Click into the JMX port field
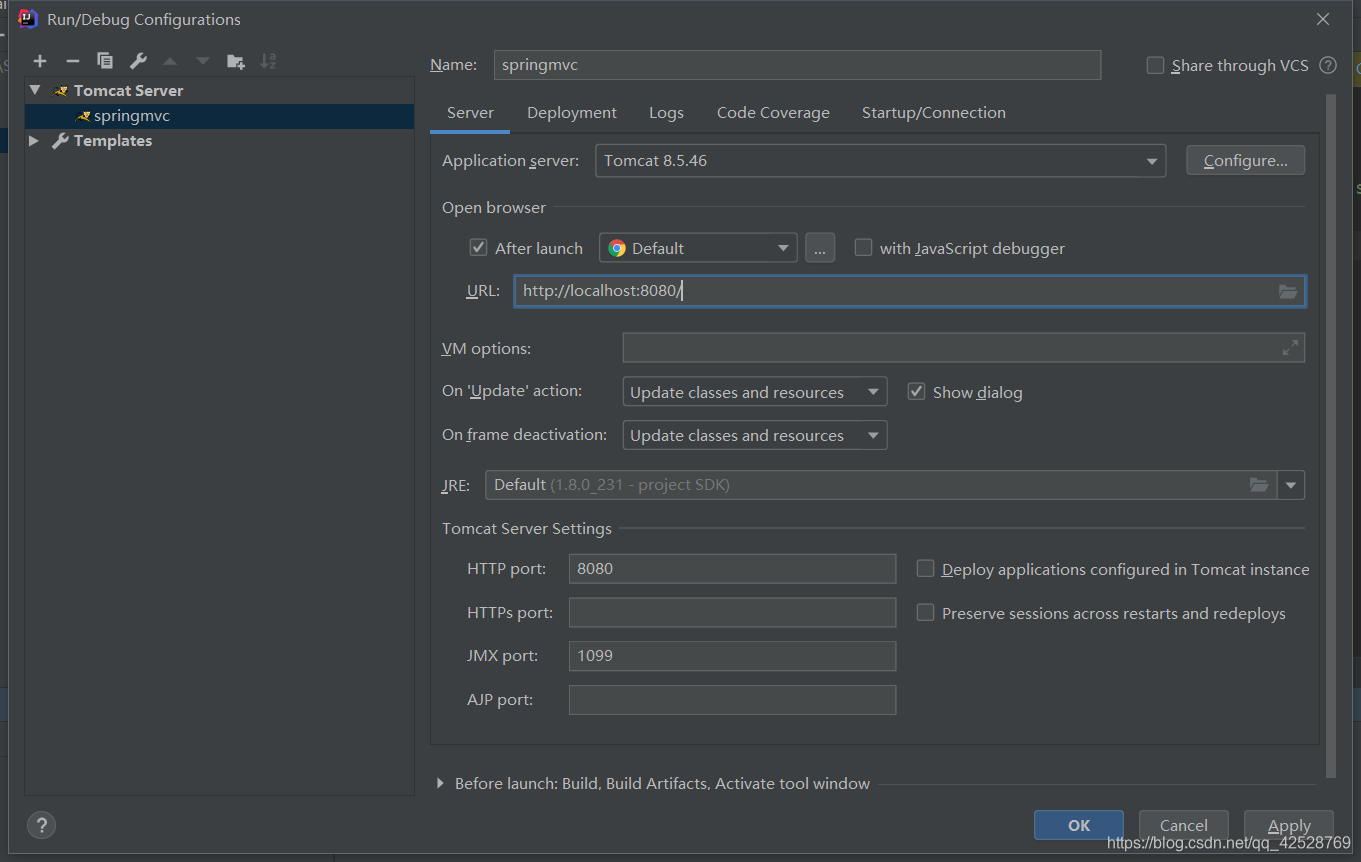 coord(732,656)
